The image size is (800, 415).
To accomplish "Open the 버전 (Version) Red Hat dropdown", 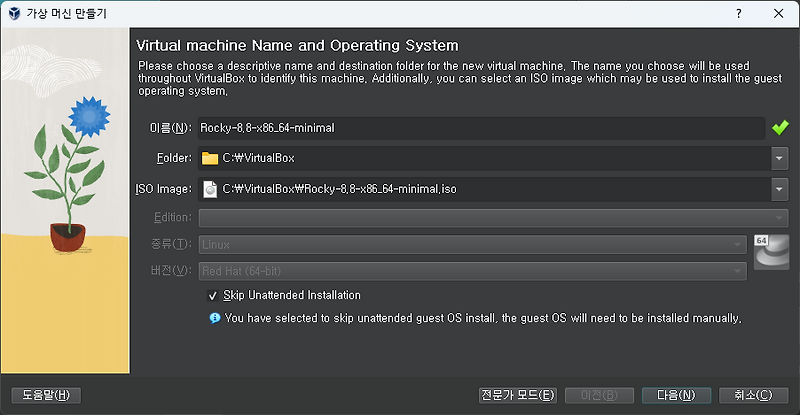I will (472, 270).
